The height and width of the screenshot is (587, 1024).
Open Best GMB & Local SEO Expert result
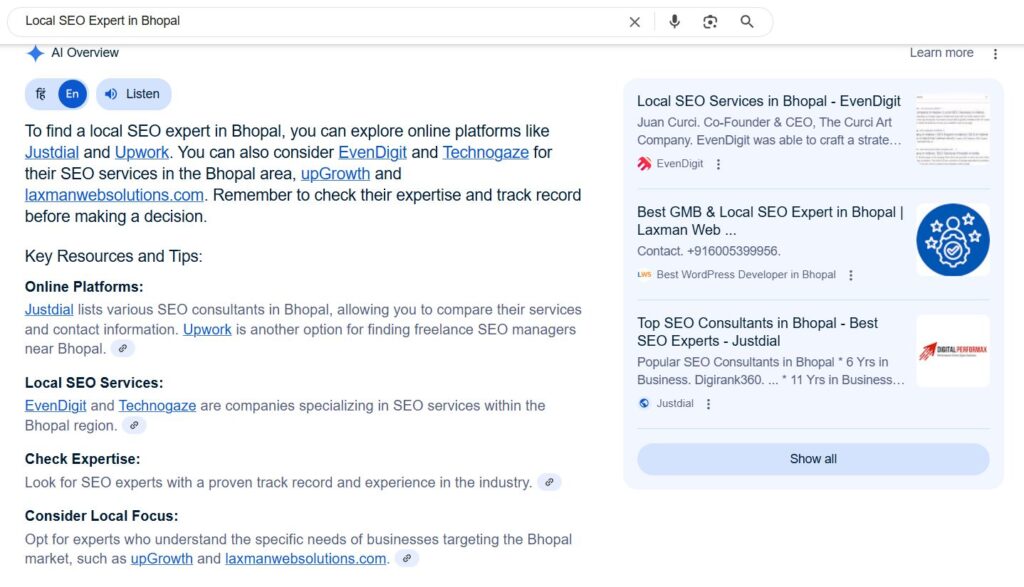click(x=770, y=221)
